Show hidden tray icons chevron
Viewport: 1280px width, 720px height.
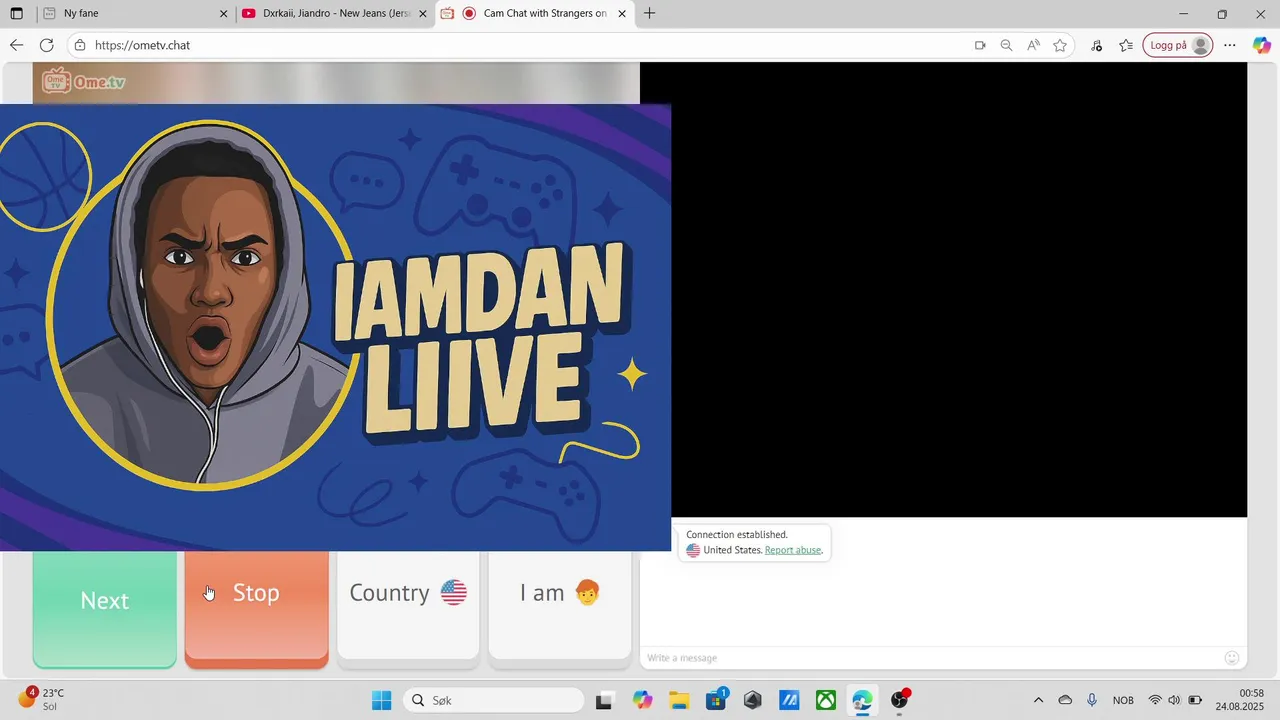tap(1038, 700)
